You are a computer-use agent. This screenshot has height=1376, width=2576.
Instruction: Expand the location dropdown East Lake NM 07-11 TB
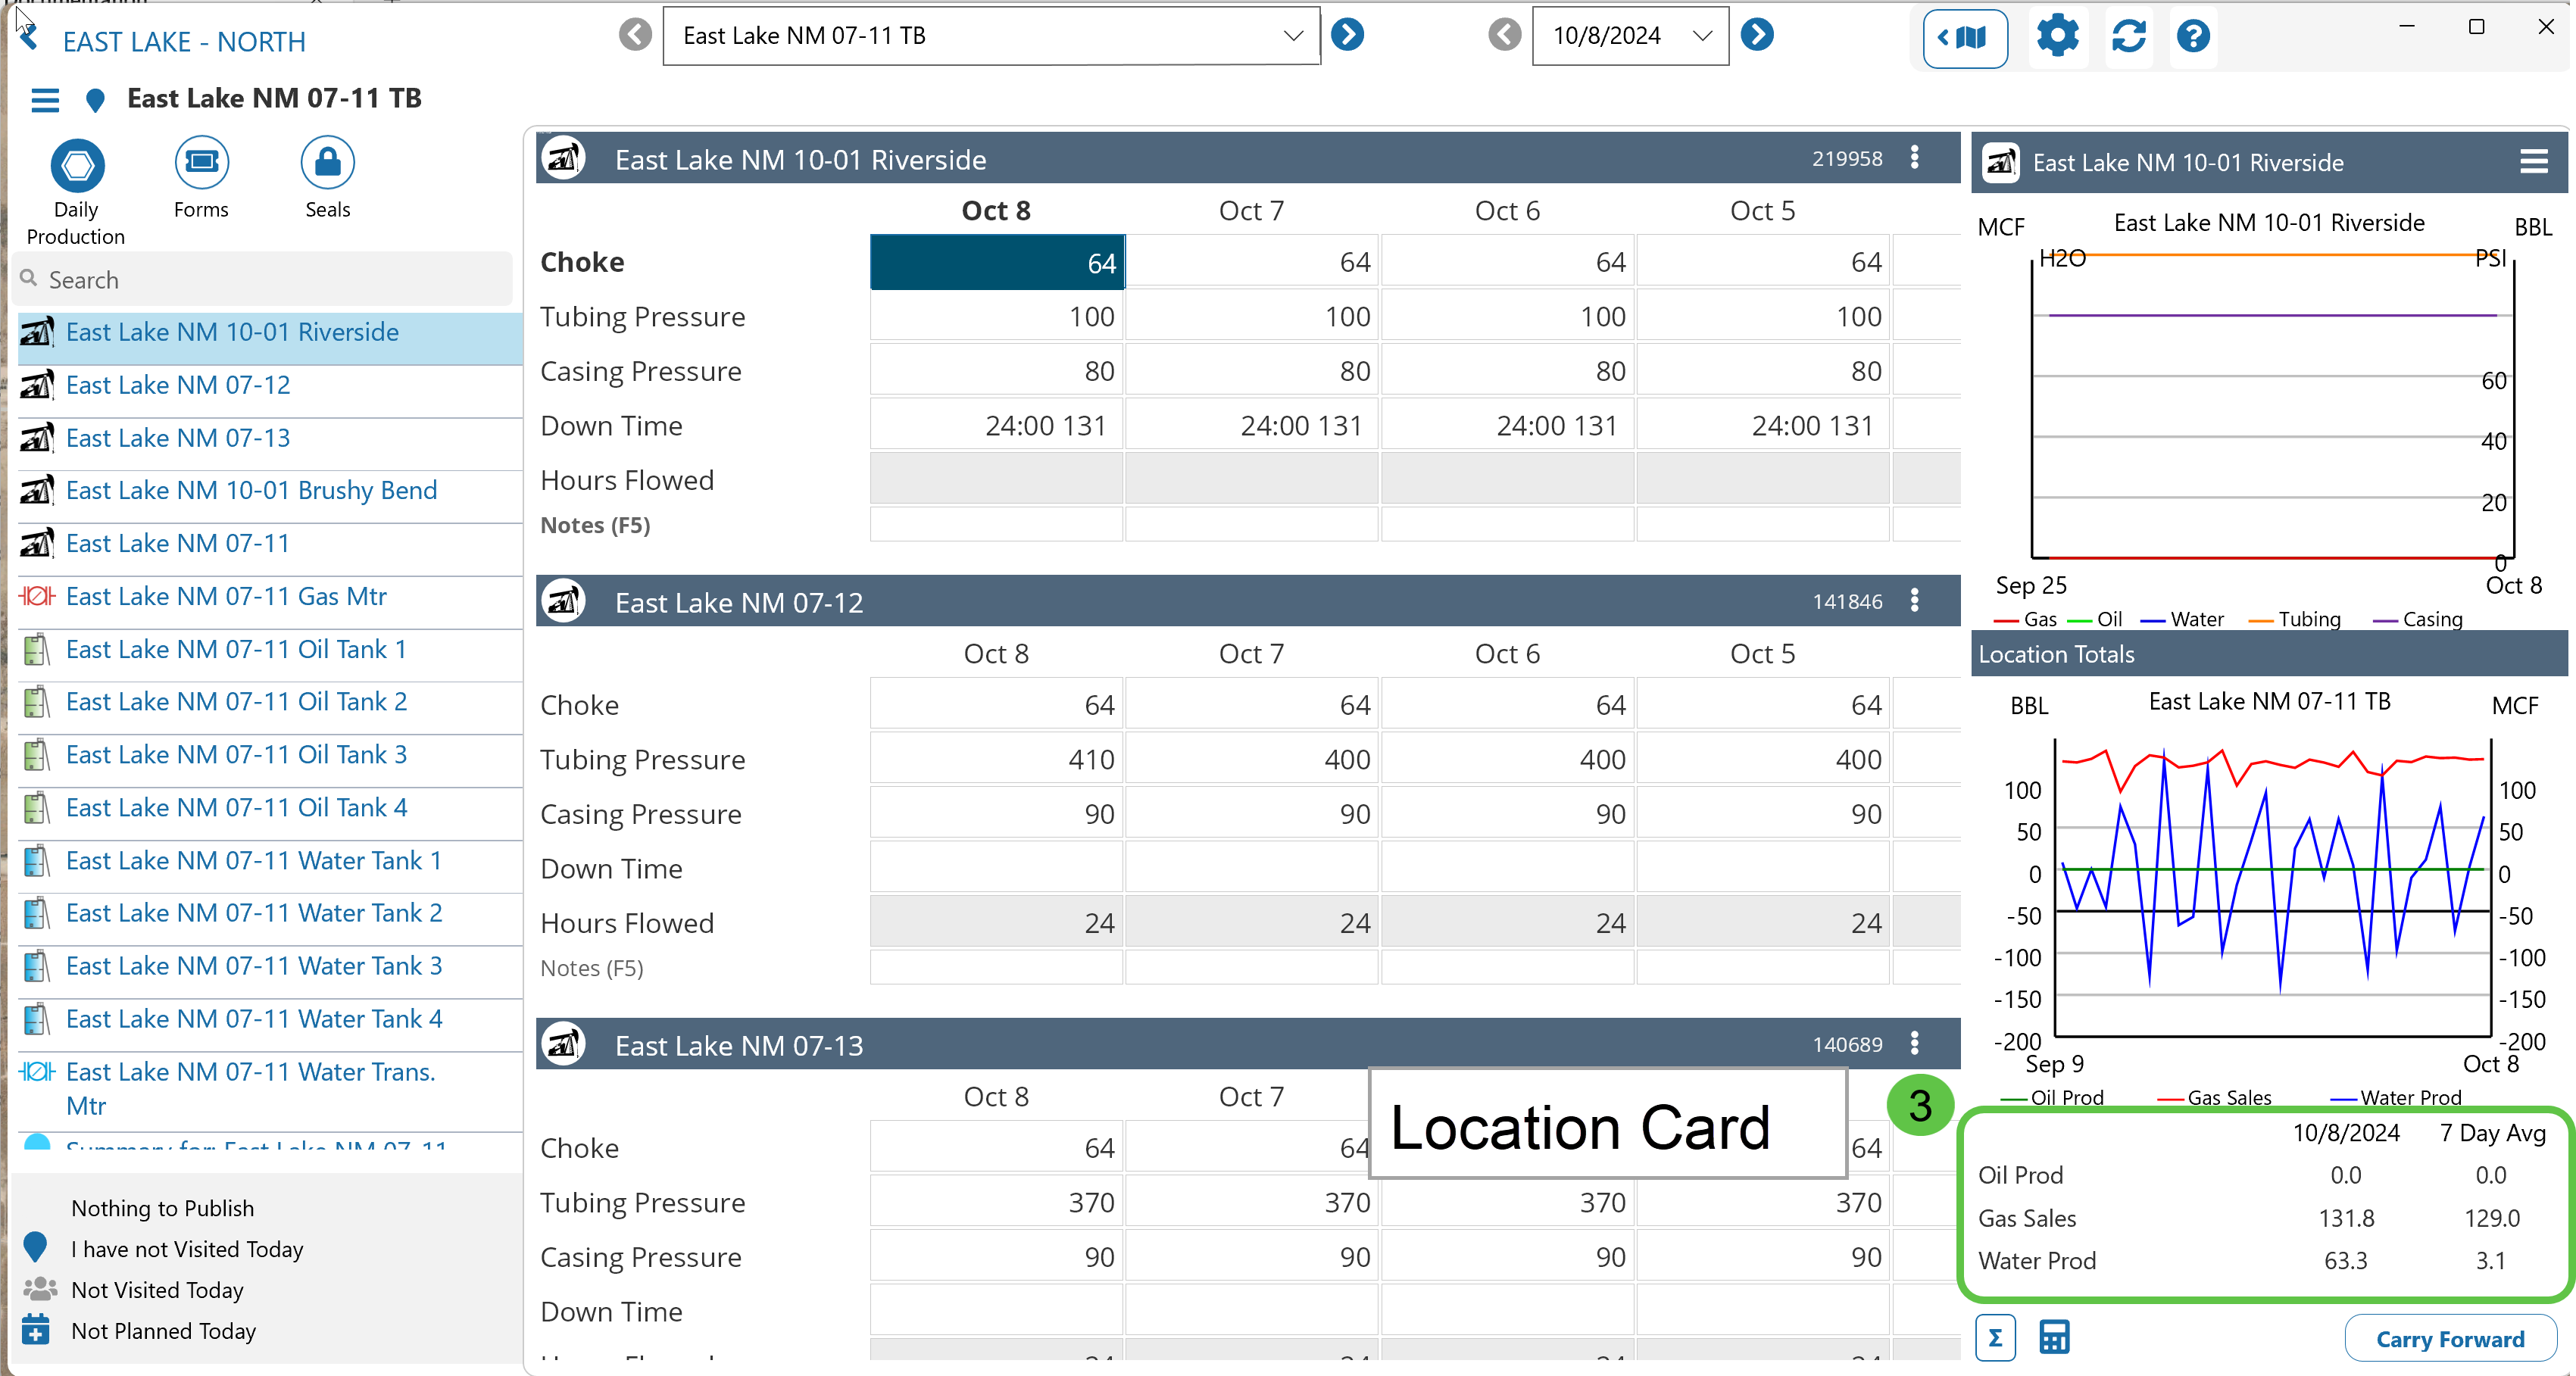pyautogui.click(x=1293, y=36)
